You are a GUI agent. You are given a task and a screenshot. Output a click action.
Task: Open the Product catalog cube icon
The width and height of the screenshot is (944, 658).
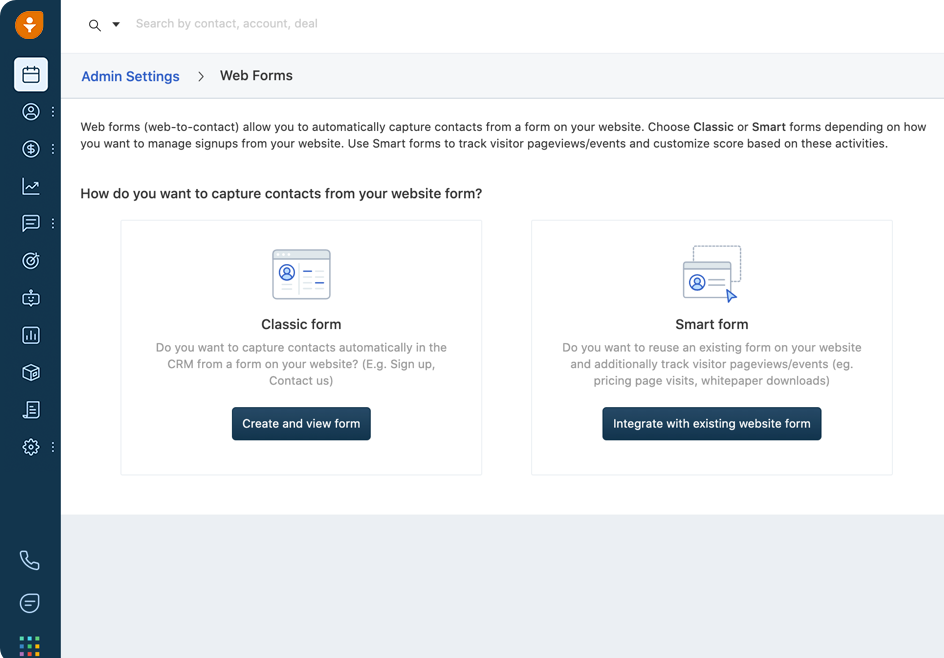click(30, 372)
